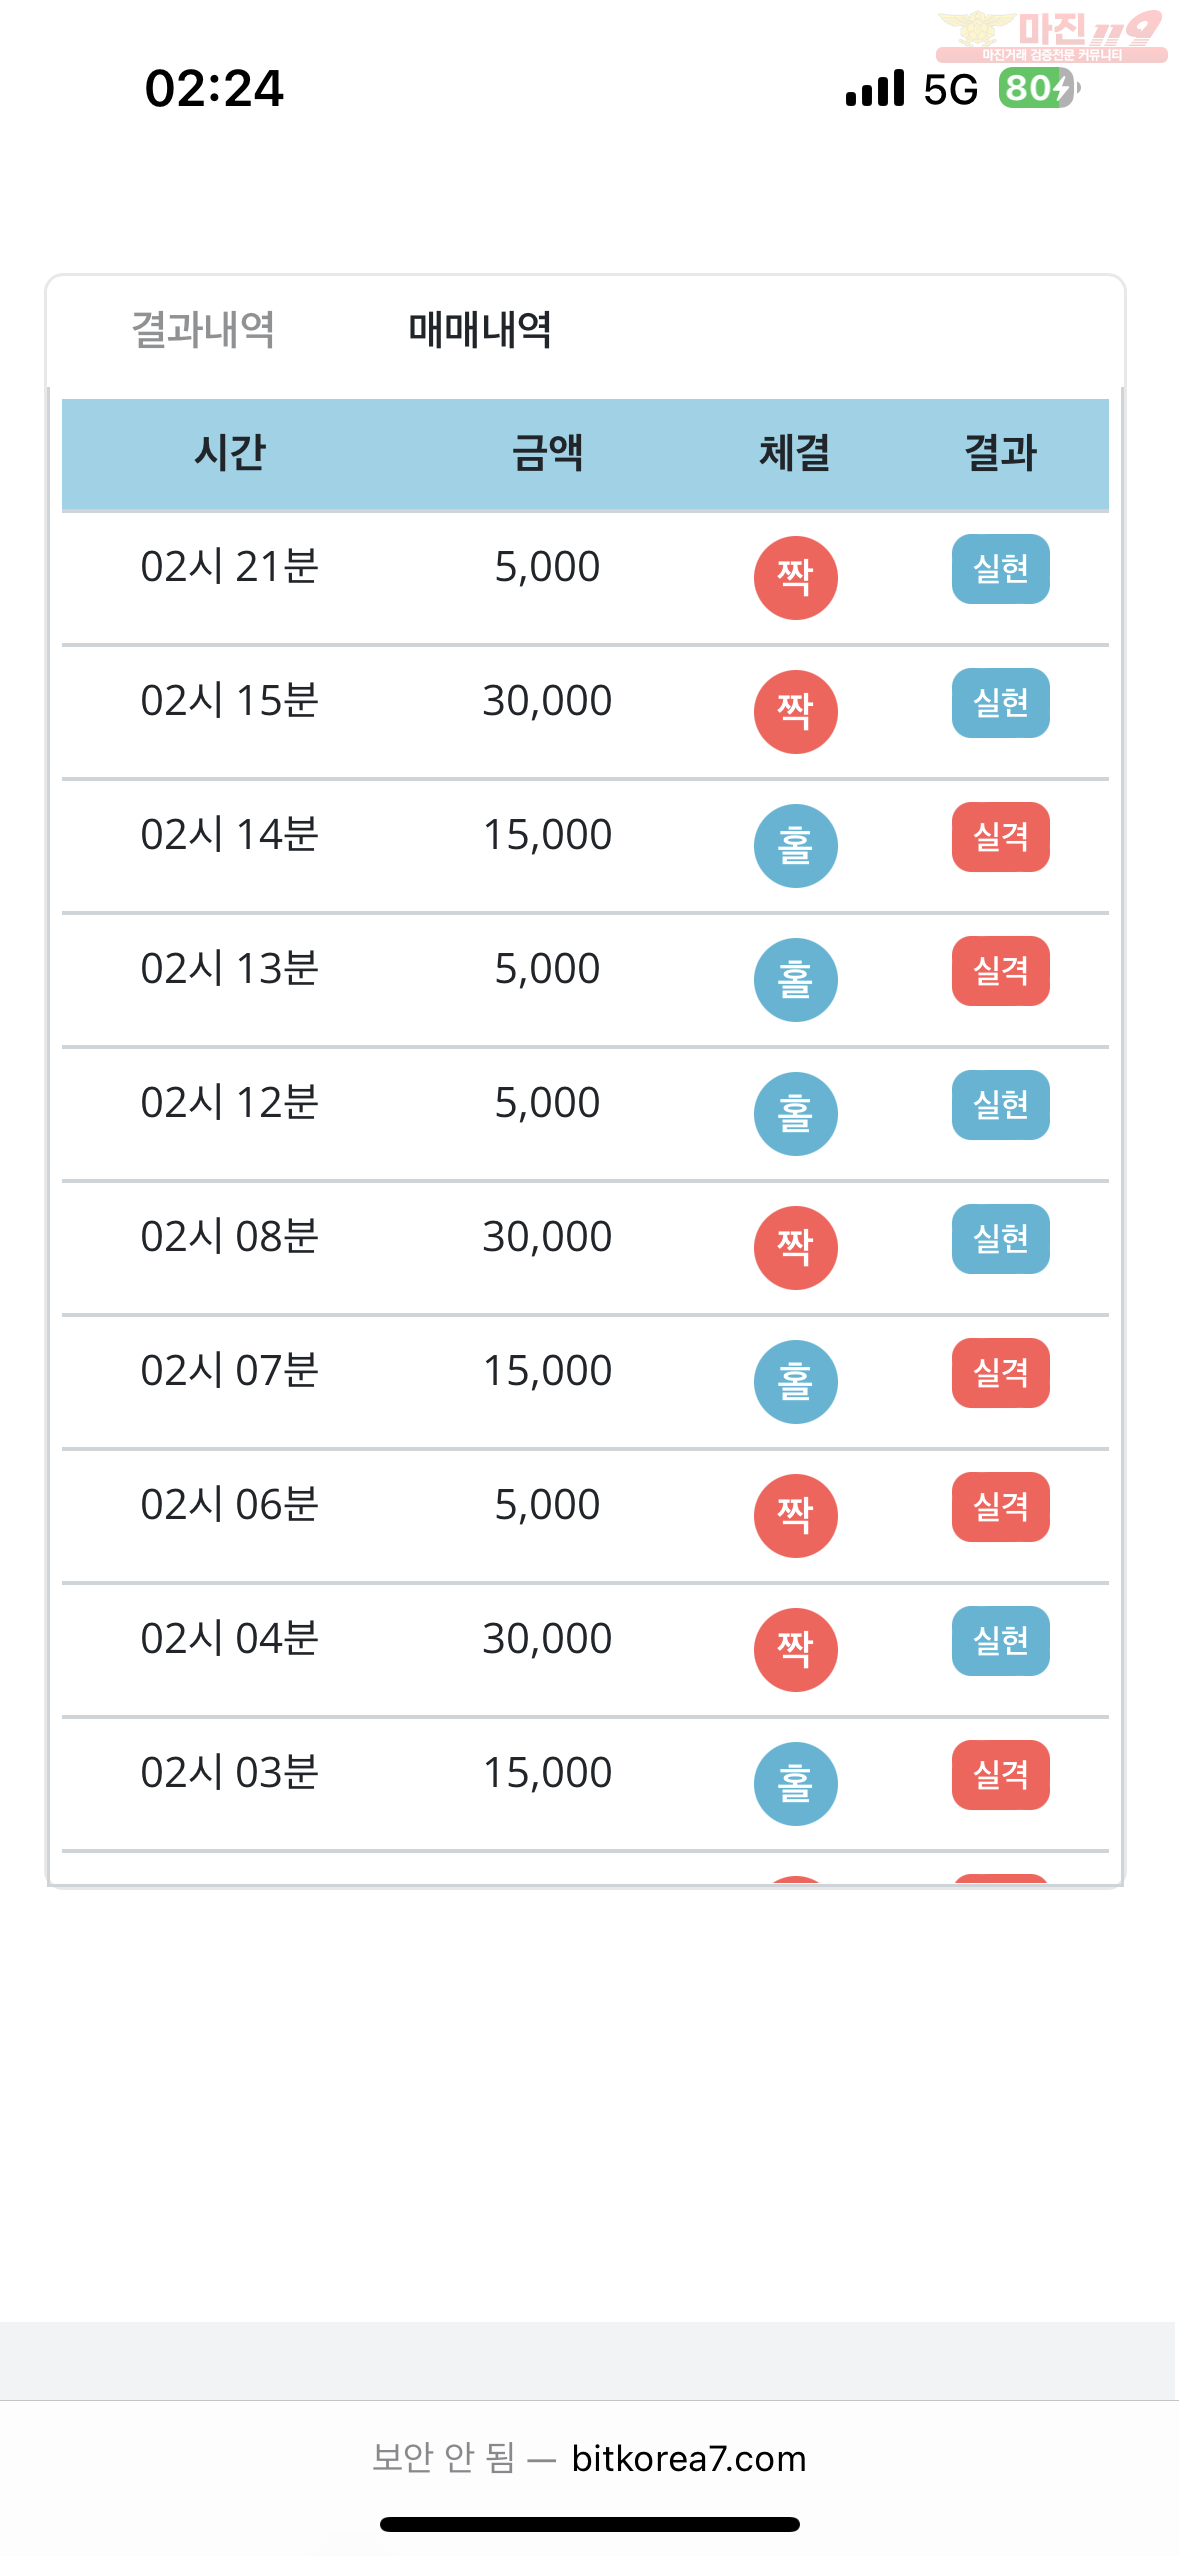Tap the 실현 result label for 02시 21분
Screen dimensions: 1179x2556
click(x=1000, y=569)
